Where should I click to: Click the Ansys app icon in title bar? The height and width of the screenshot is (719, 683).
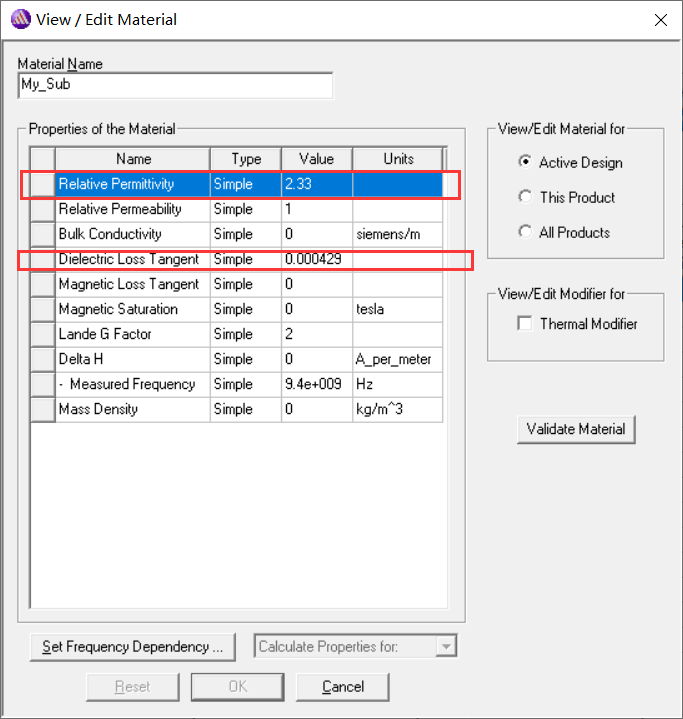(x=20, y=20)
